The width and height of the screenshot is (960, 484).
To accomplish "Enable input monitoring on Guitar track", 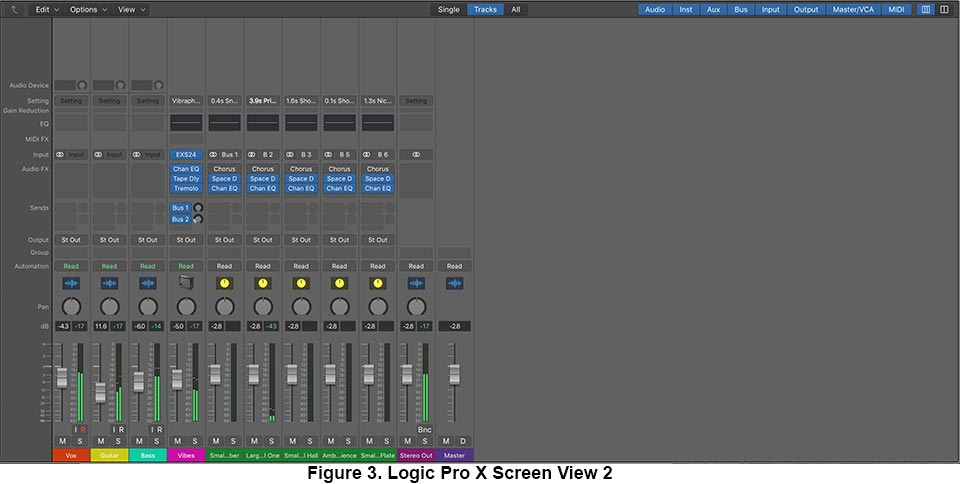I will pyautogui.click(x=113, y=430).
